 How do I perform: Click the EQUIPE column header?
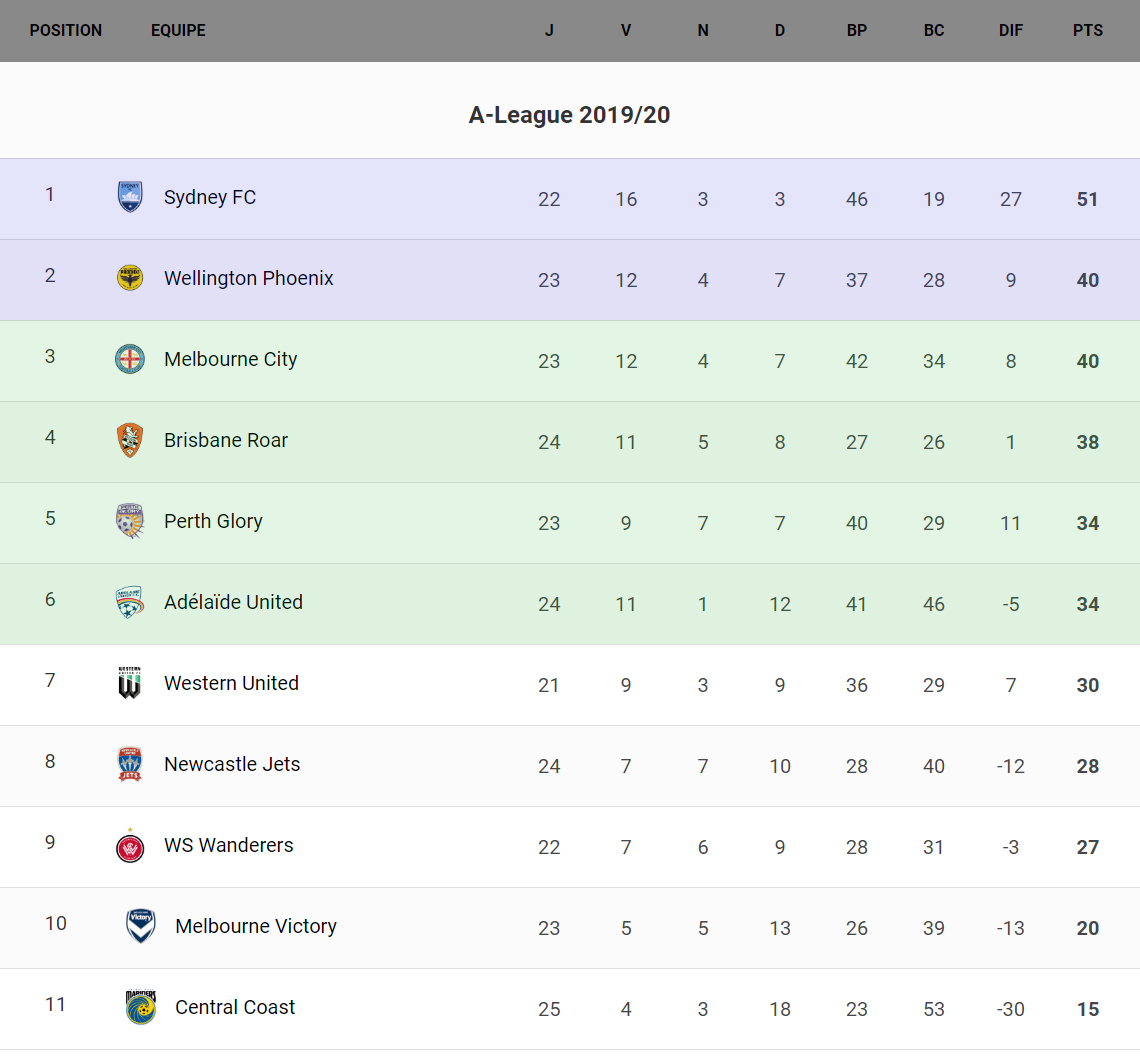178,30
